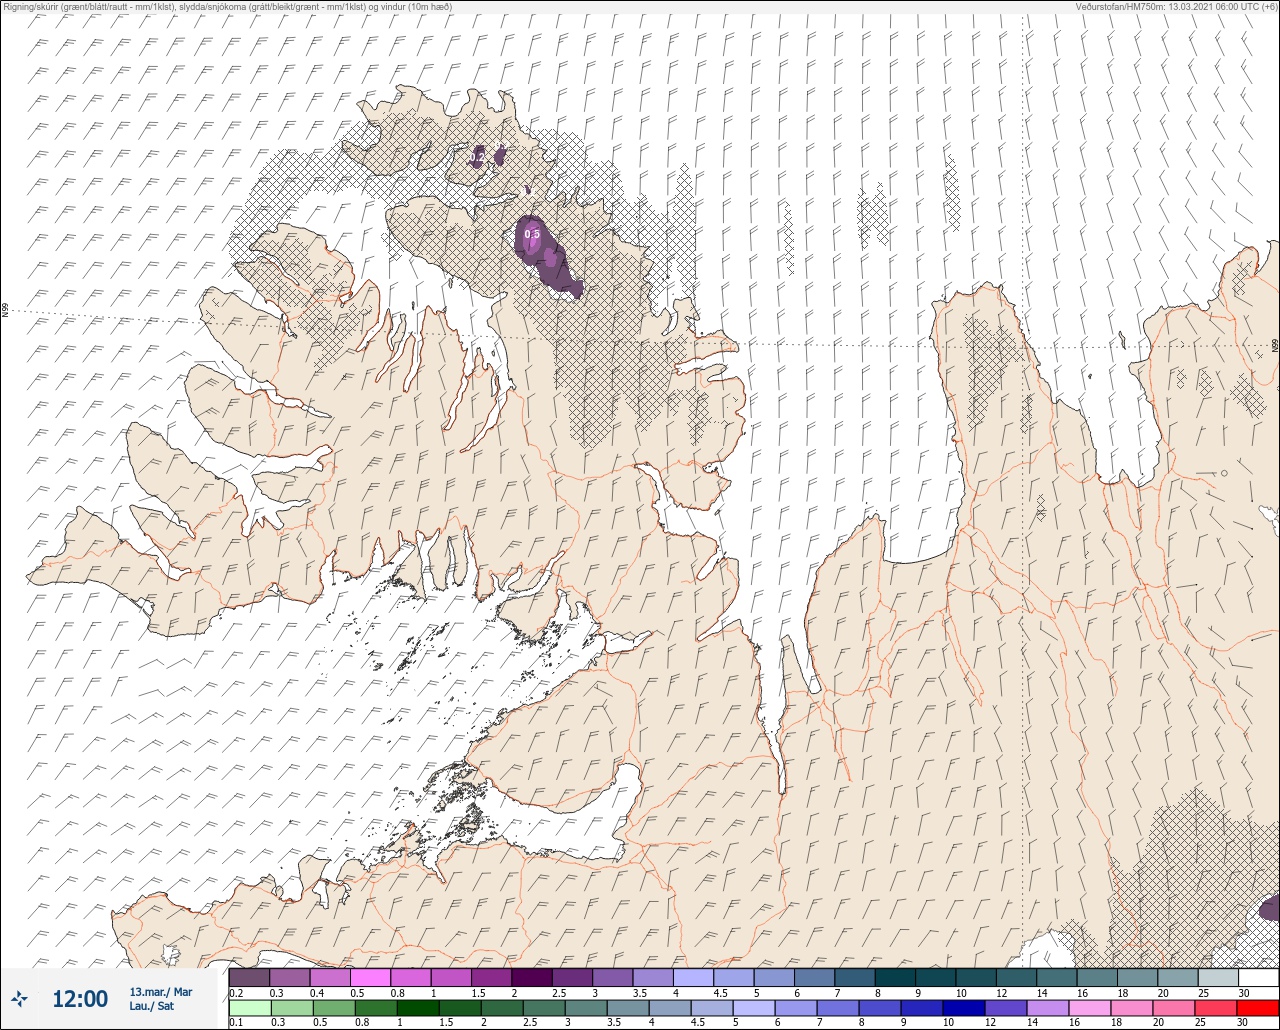Screen dimensions: 1280x1030
Task: Click the purple precipitation patch at the right map edge
Action: point(1270,908)
